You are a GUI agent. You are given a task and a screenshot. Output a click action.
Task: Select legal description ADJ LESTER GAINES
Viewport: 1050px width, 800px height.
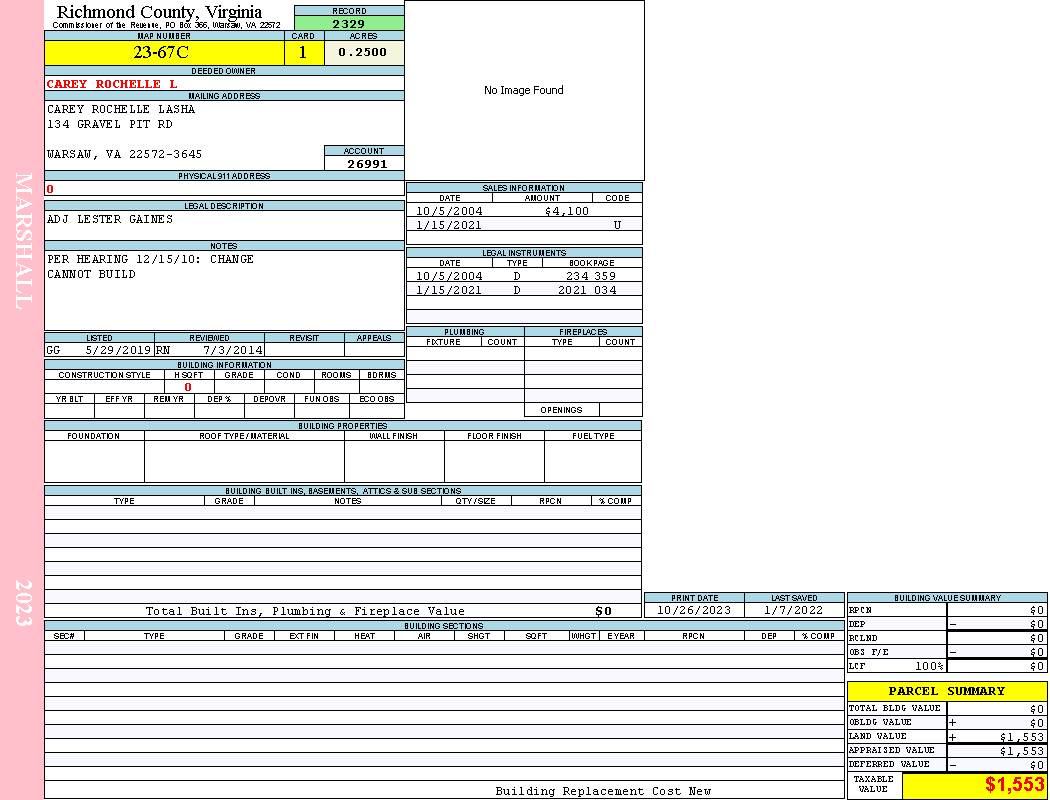pos(110,220)
